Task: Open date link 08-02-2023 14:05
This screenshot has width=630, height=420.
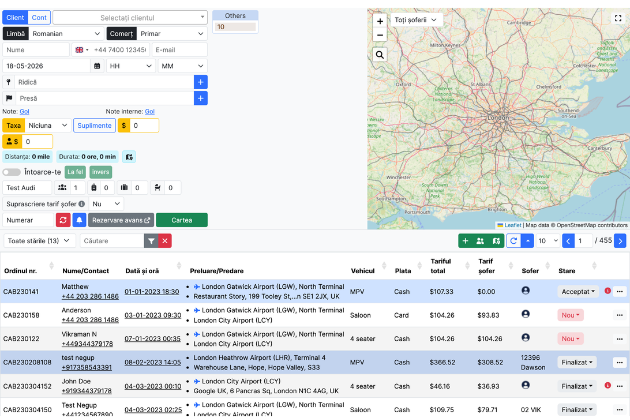Action: click(x=153, y=363)
